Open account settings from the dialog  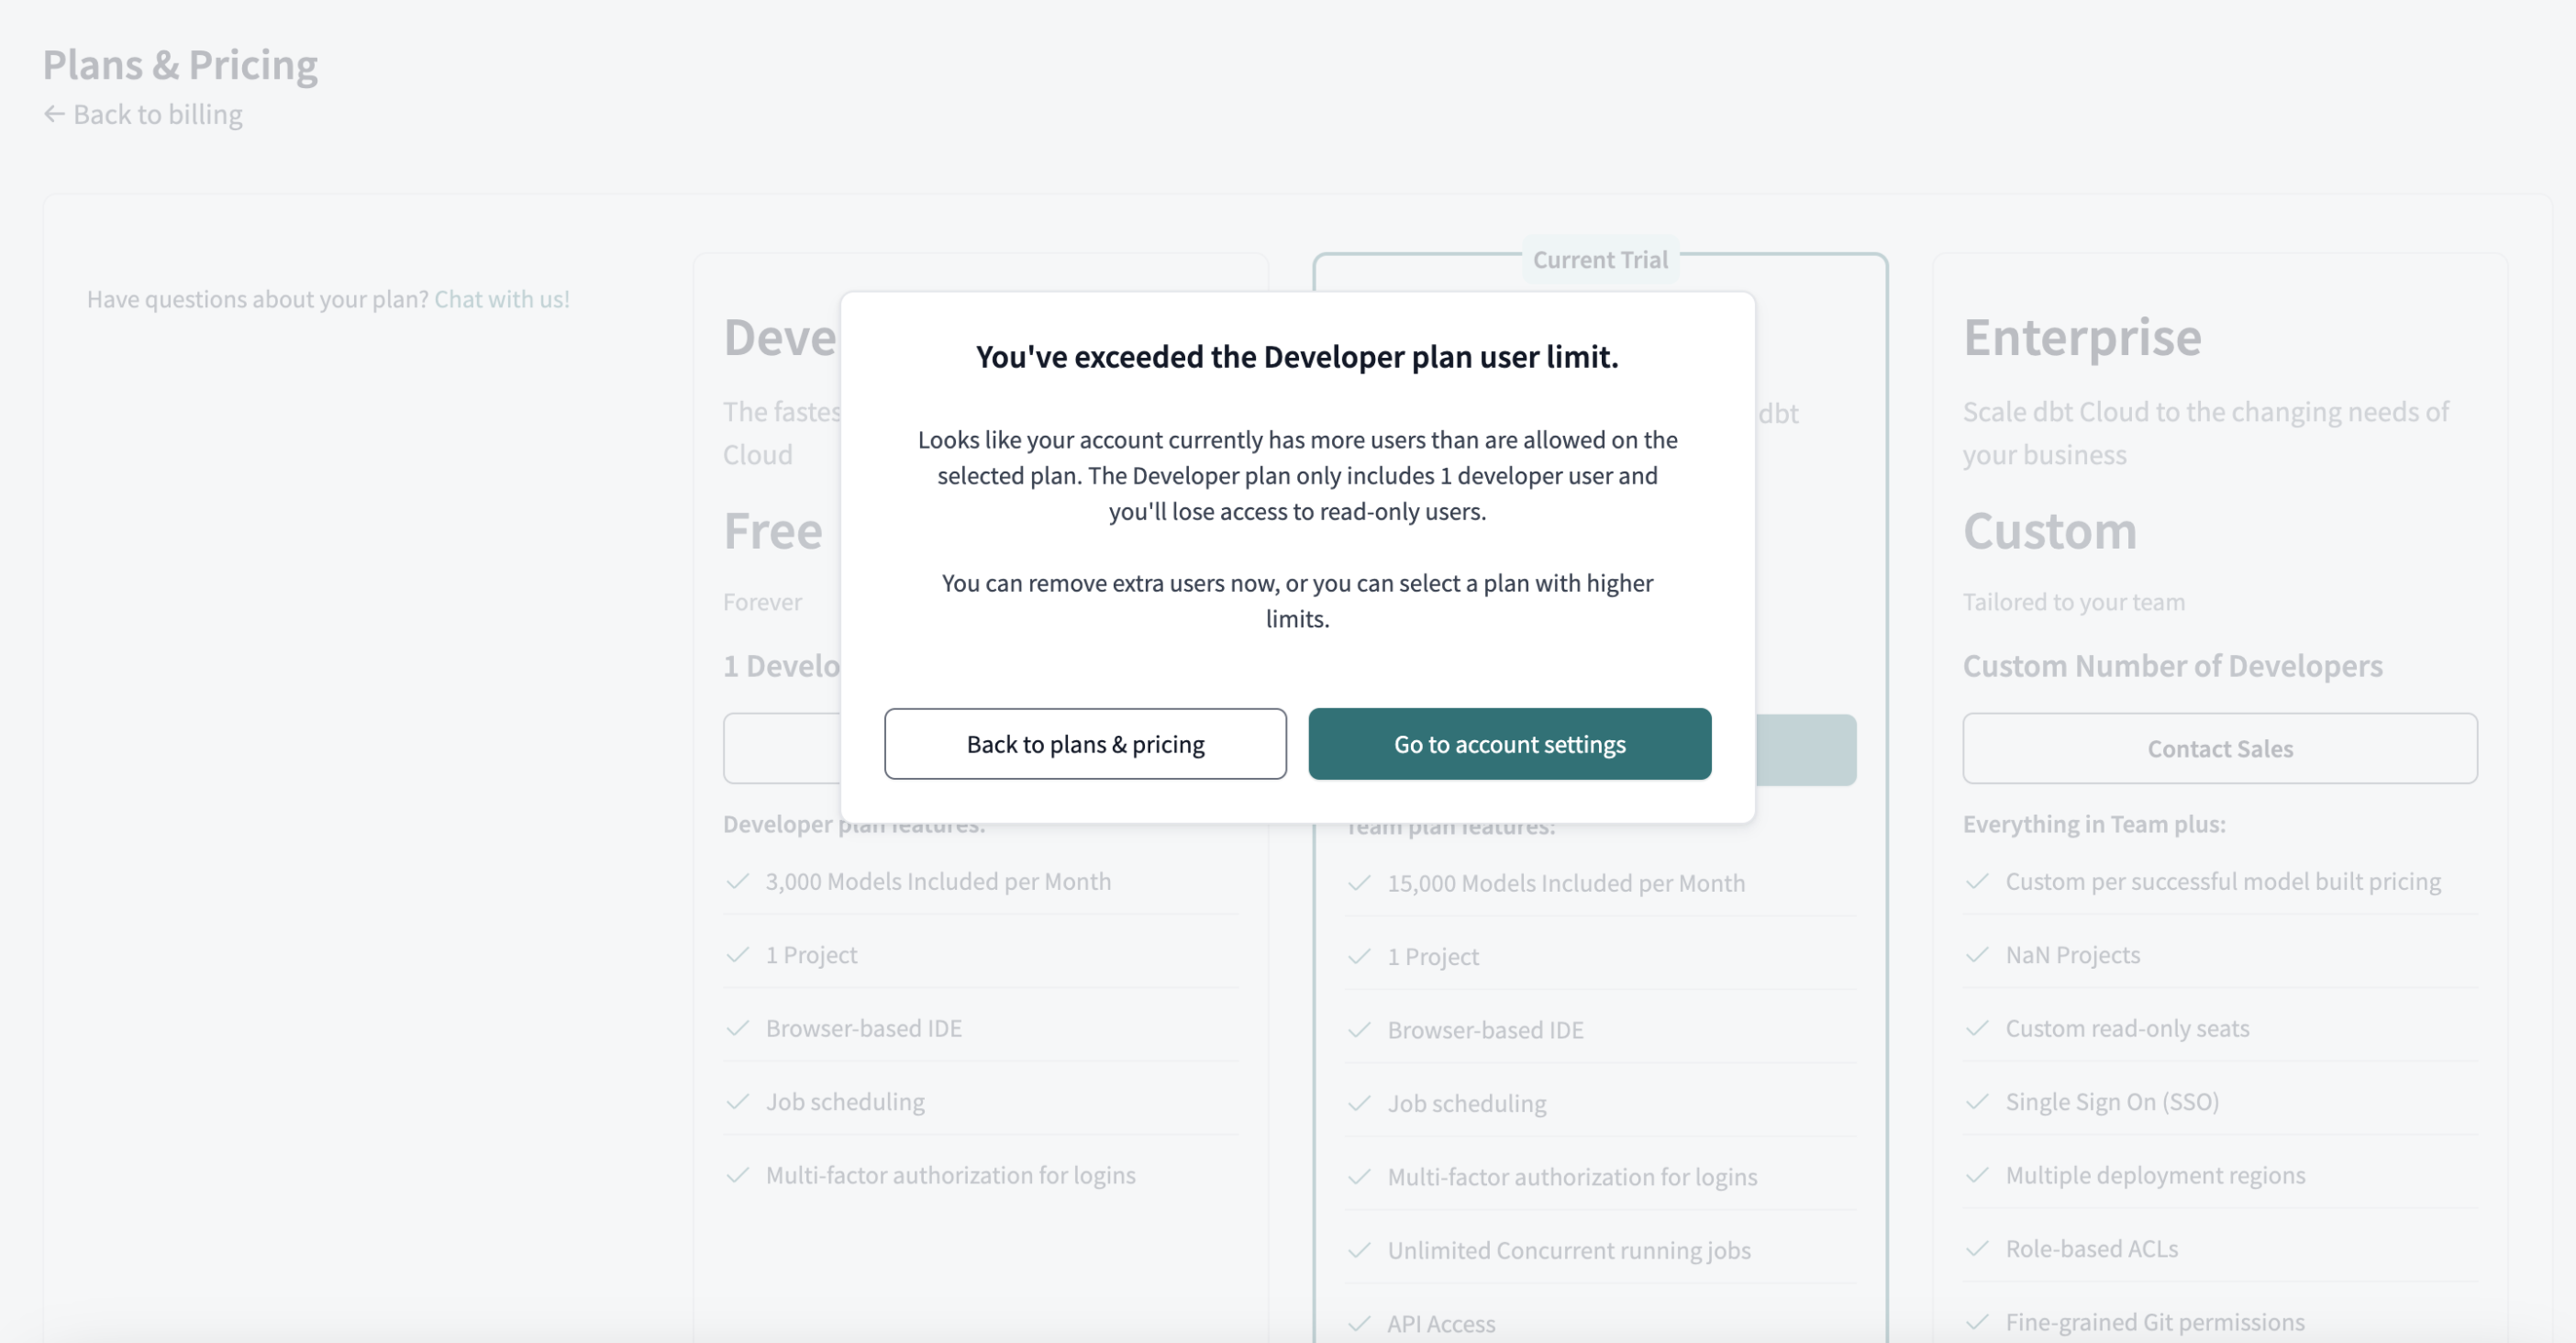tap(1509, 744)
